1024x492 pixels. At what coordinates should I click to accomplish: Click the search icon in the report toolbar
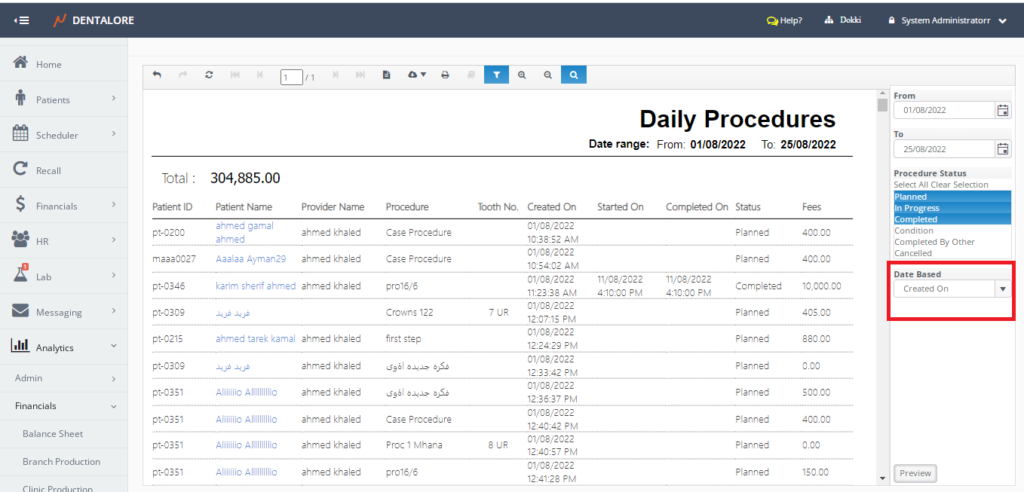tap(574, 75)
